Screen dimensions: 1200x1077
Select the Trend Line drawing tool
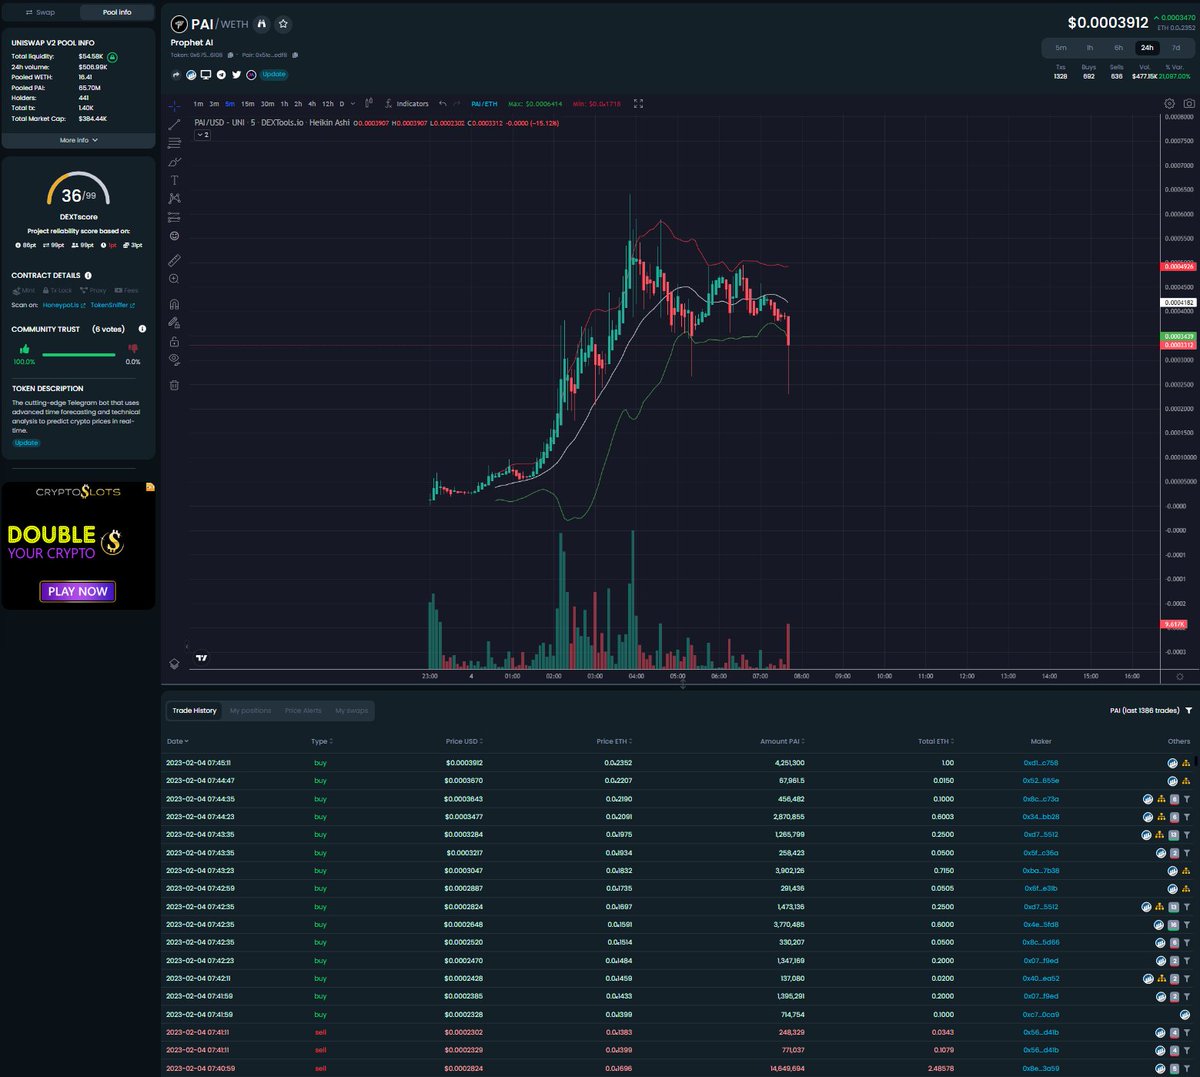point(174,126)
